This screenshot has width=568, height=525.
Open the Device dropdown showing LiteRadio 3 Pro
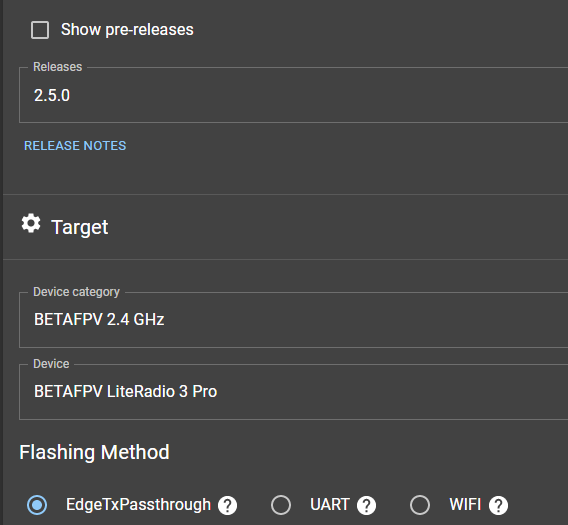tap(293, 392)
